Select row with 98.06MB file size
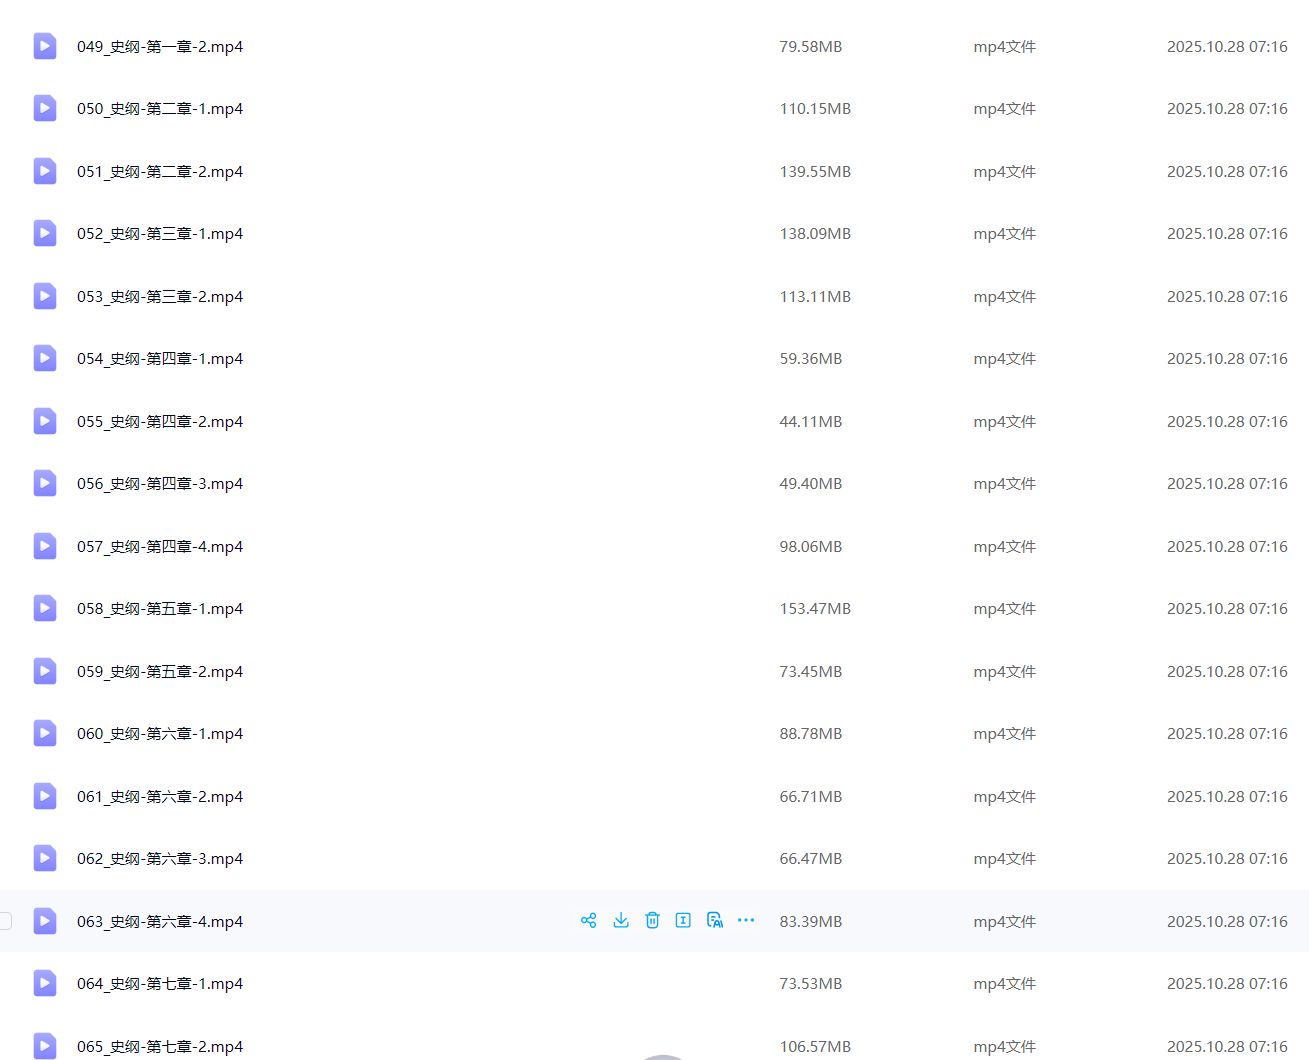This screenshot has width=1309, height=1060. [x=810, y=547]
